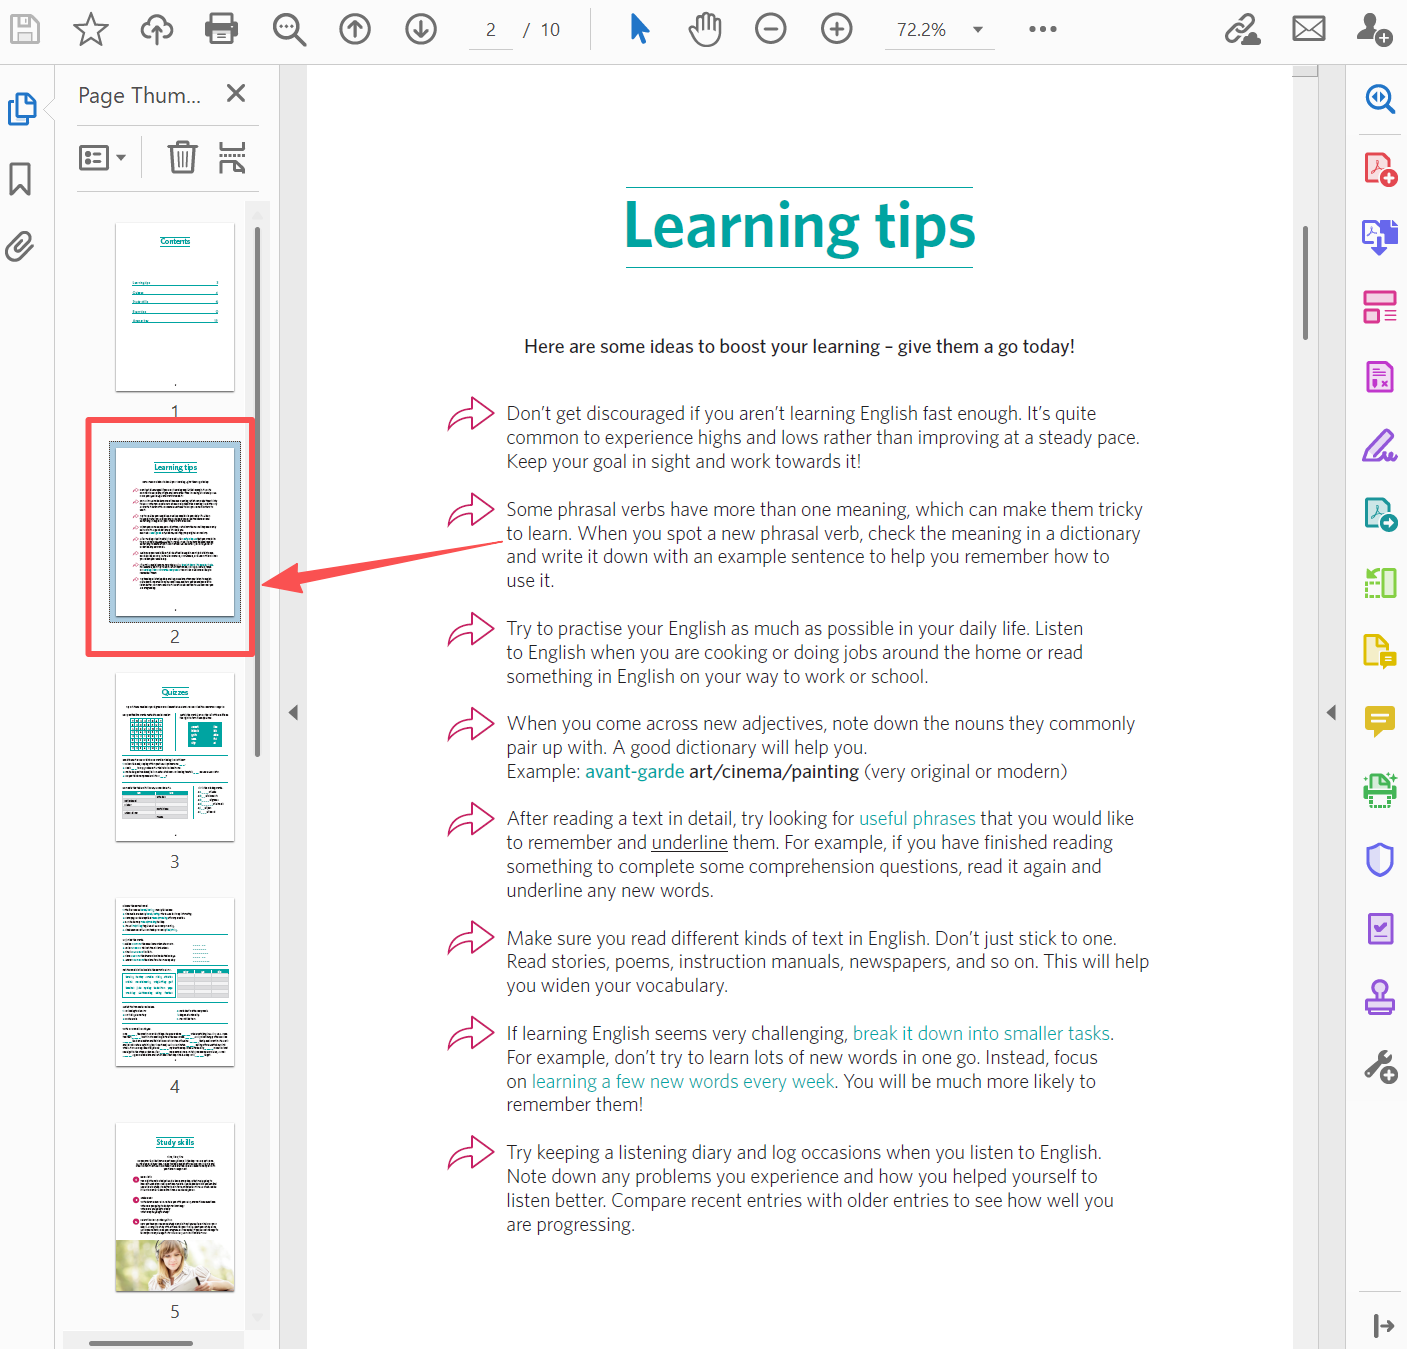The image size is (1407, 1349).
Task: Open the Scan & OCR tool
Action: coord(1380,790)
